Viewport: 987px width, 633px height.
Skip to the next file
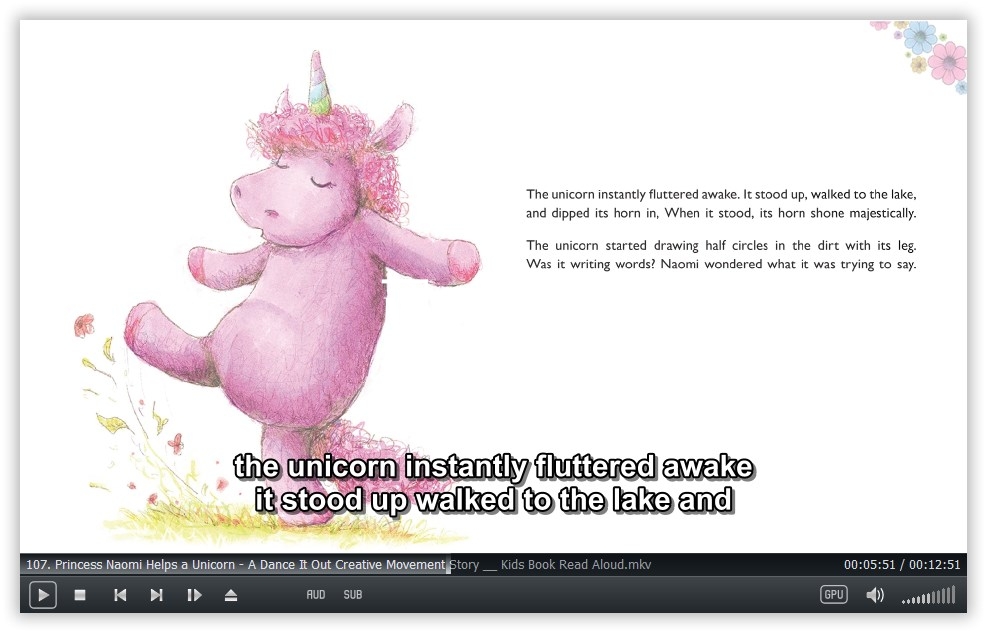156,595
